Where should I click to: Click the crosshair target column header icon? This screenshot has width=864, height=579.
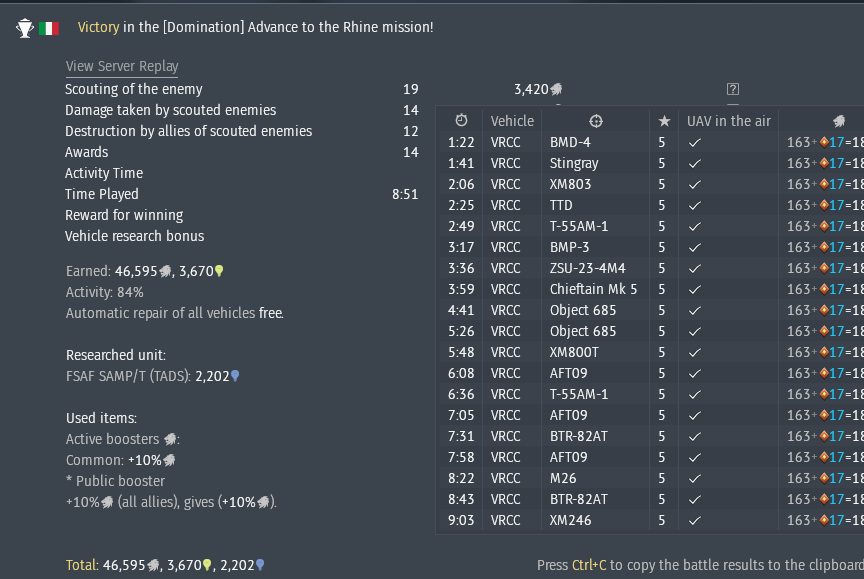596,121
